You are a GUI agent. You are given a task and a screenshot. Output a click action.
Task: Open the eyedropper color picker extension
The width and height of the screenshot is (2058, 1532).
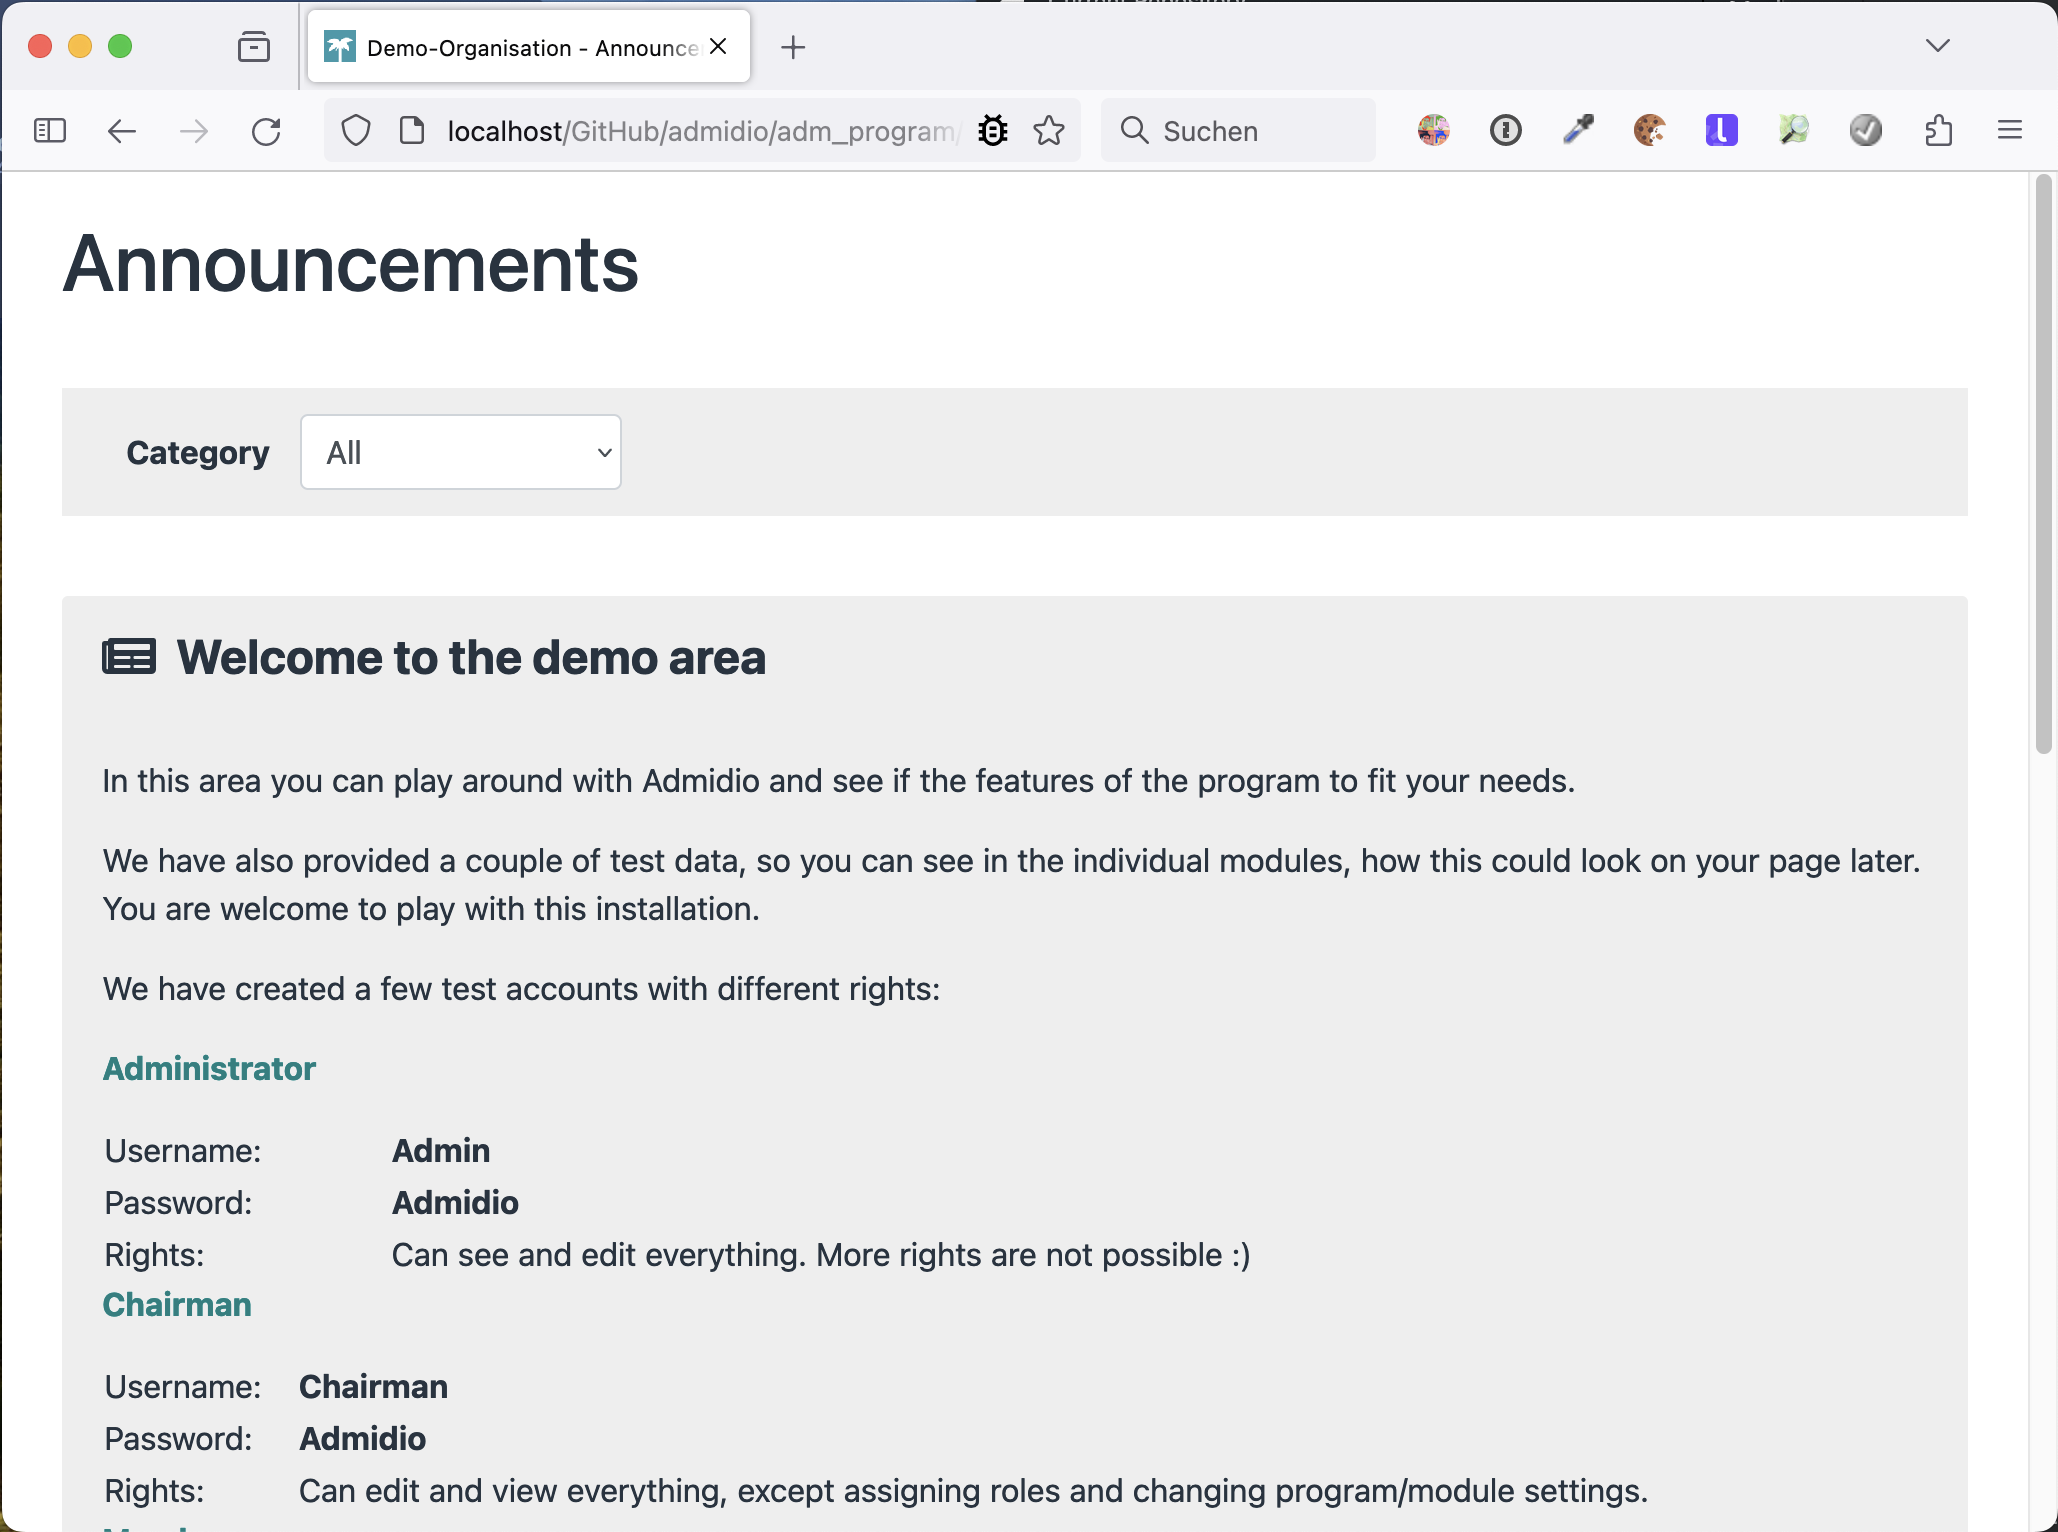pos(1578,130)
